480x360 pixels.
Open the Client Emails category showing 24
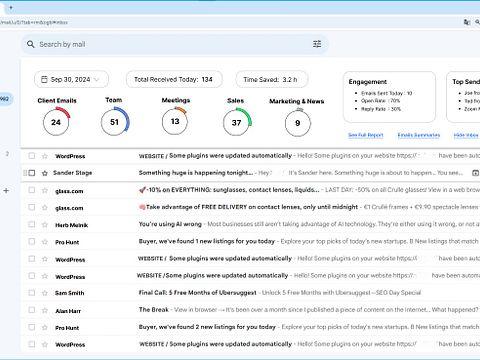click(x=56, y=121)
